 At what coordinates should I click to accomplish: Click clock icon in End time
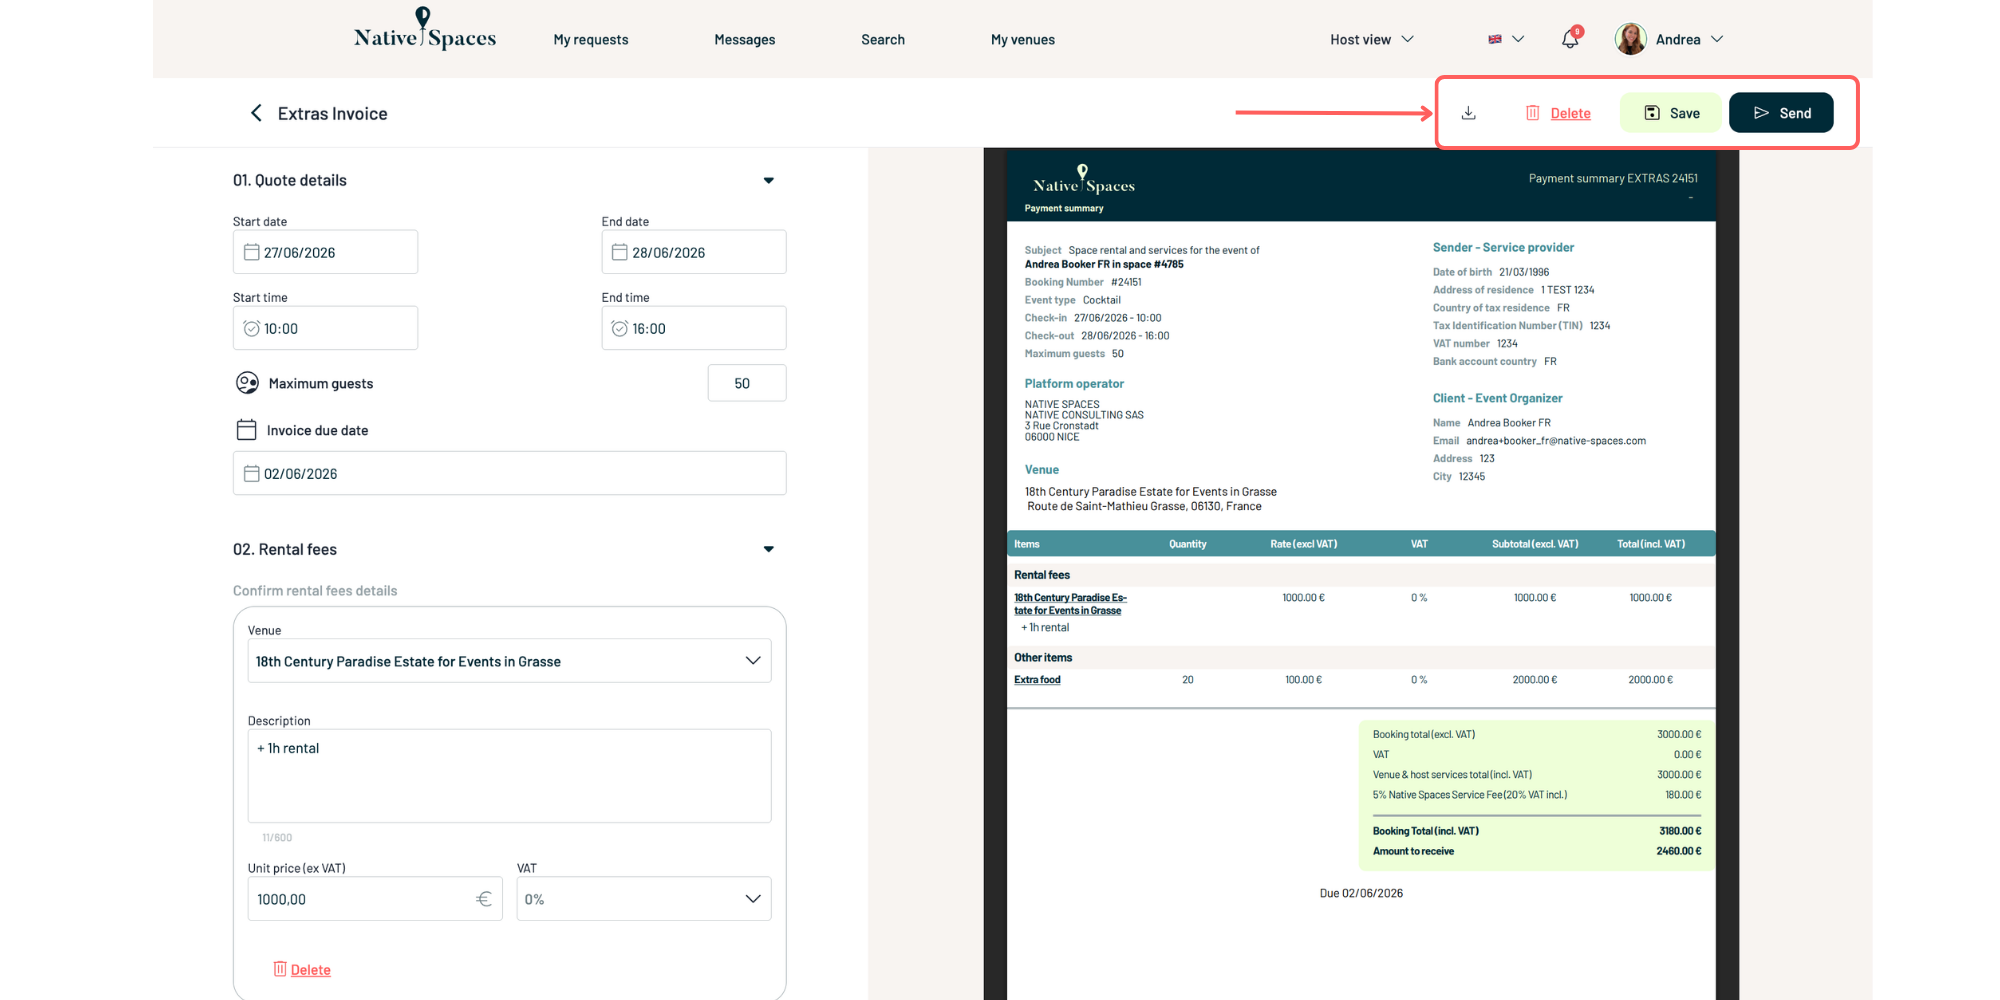[620, 328]
